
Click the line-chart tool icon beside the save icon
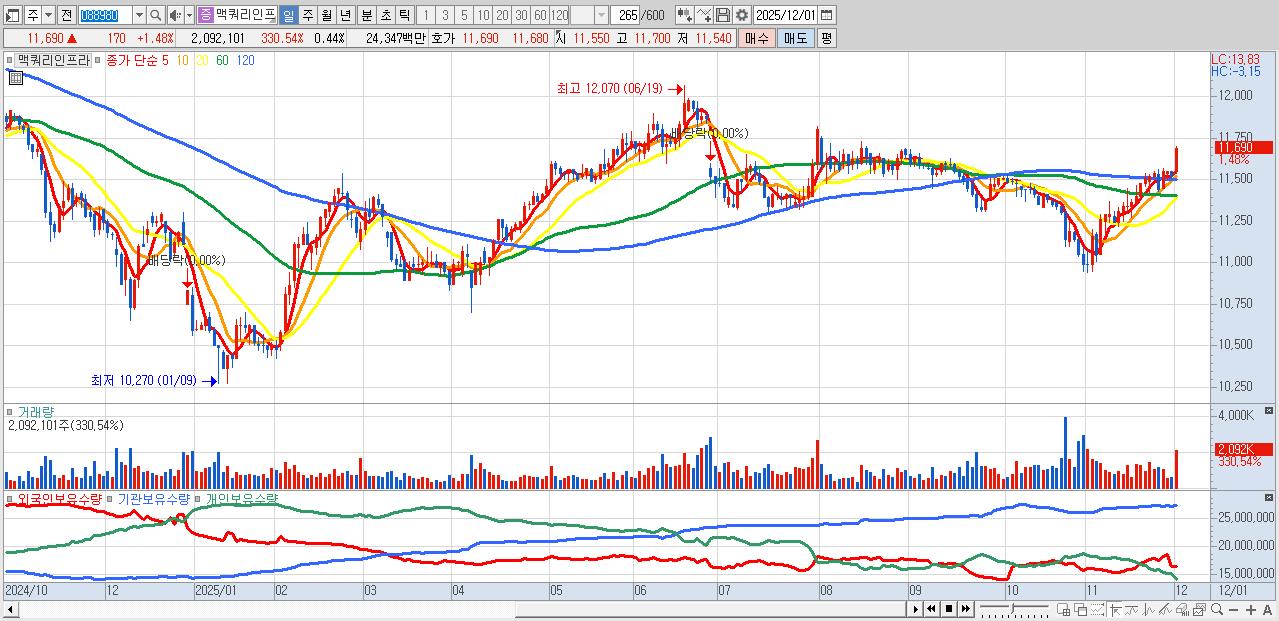[703, 15]
